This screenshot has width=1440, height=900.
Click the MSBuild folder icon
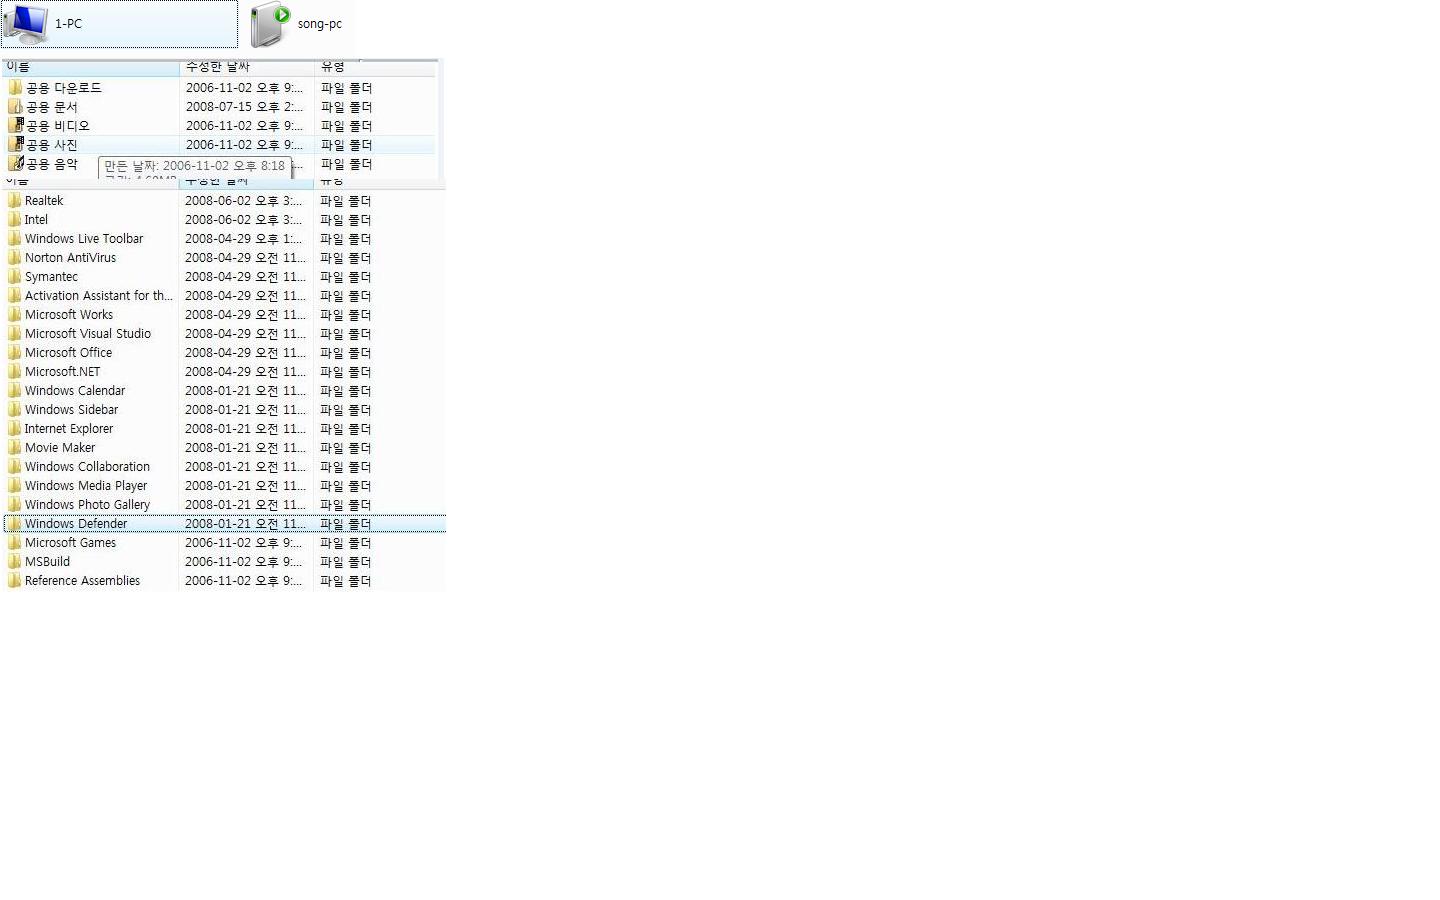(14, 562)
